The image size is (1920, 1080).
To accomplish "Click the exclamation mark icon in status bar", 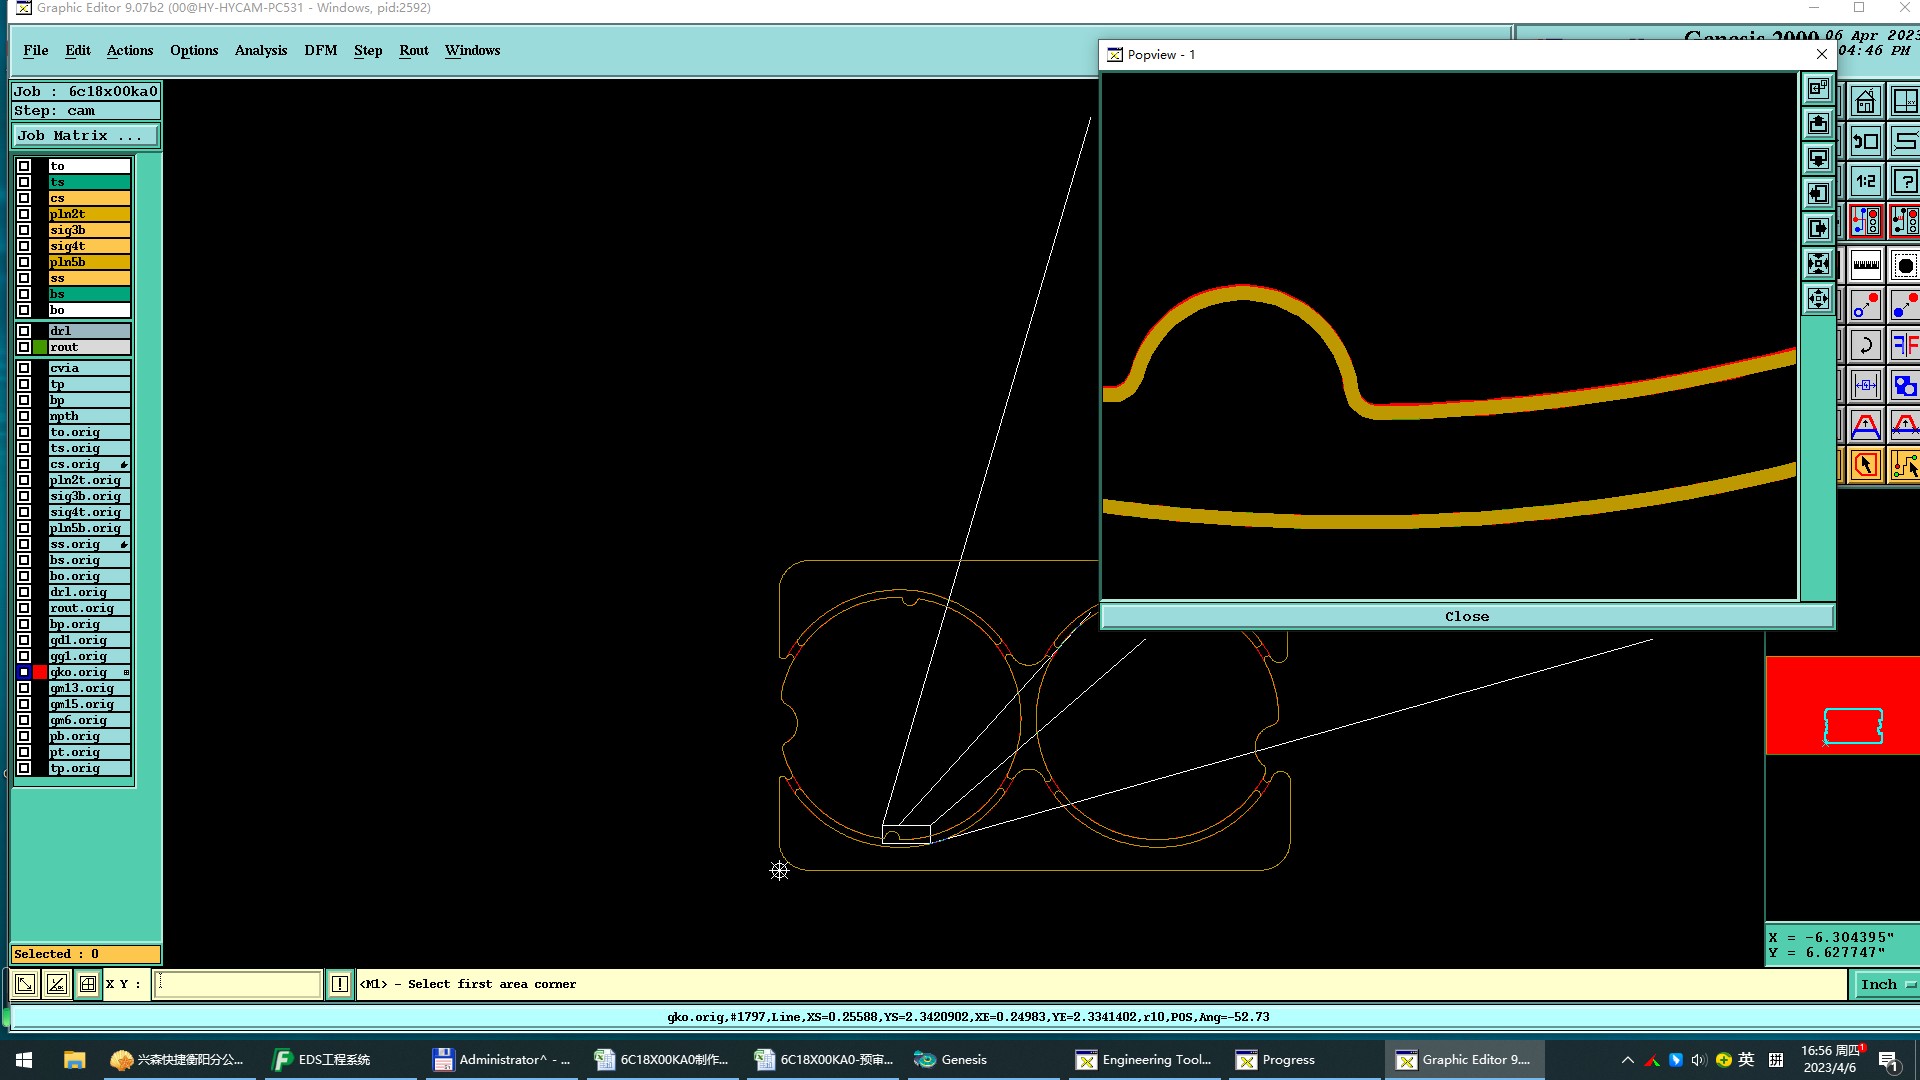I will [340, 984].
